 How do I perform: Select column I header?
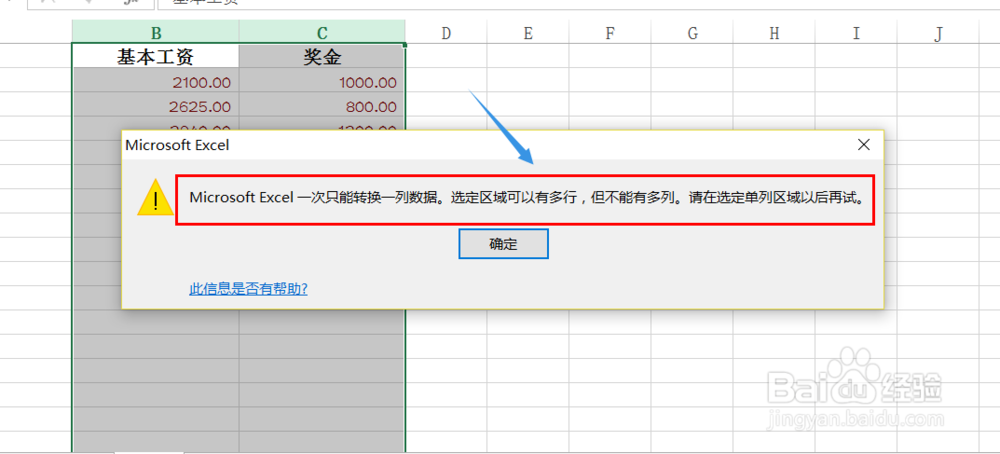coord(856,33)
